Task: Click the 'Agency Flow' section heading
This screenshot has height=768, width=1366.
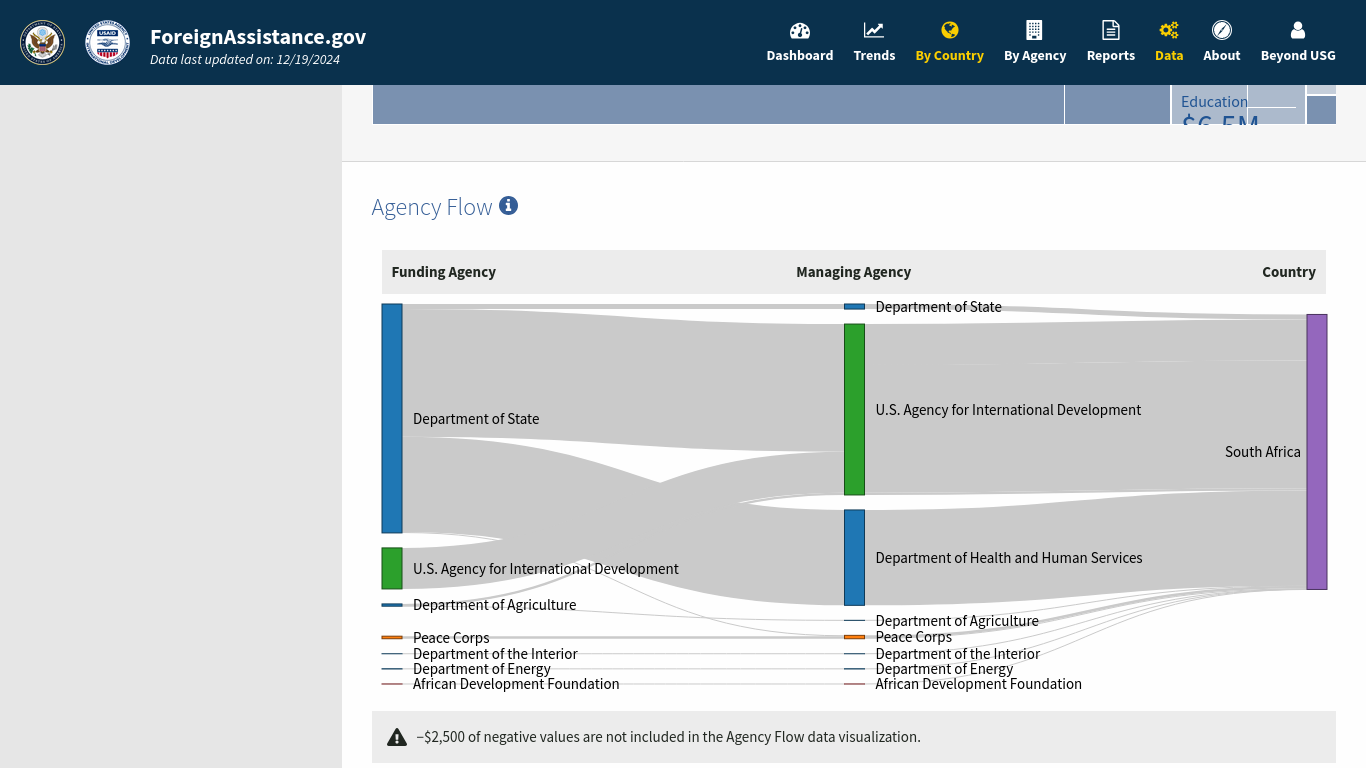Action: [x=432, y=207]
